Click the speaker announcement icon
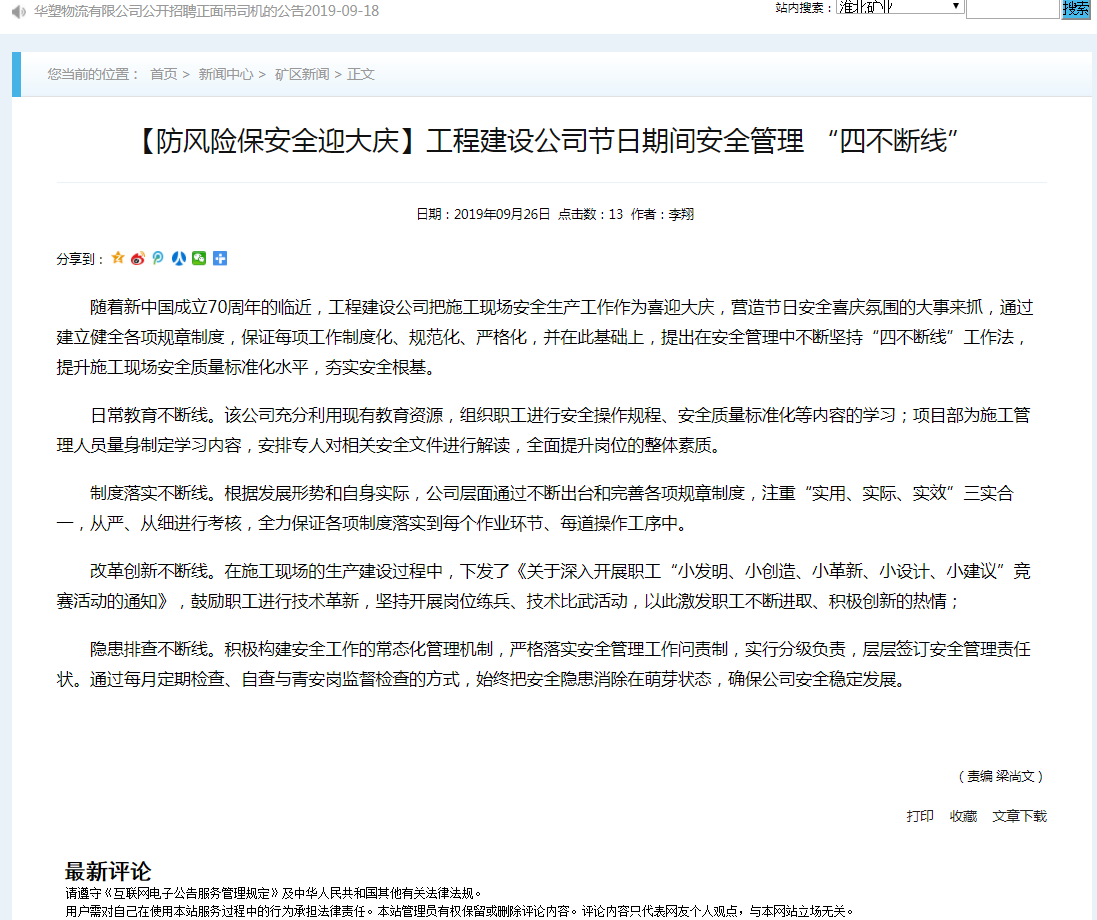Viewport: 1097px width, 920px height. pos(18,11)
